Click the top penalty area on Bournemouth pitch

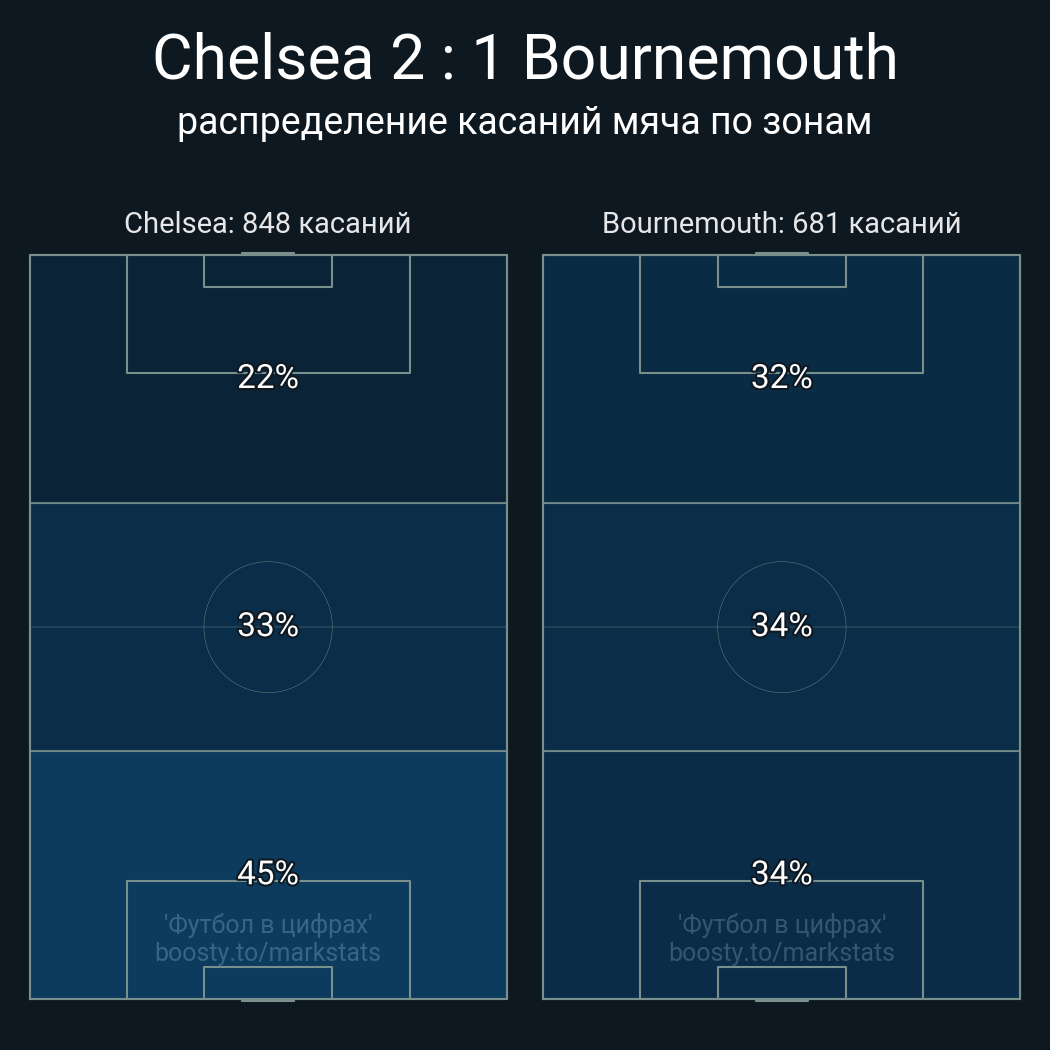click(x=781, y=314)
